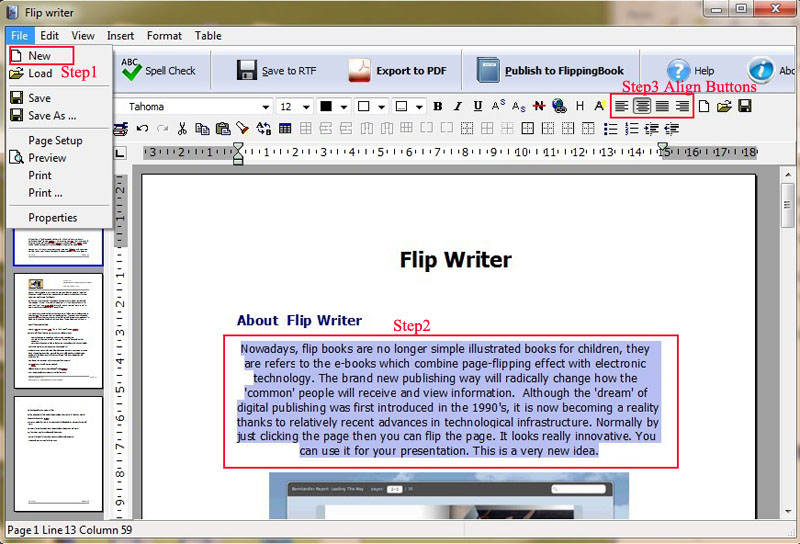Click the bulleted list icon
The width and height of the screenshot is (800, 544).
point(611,129)
